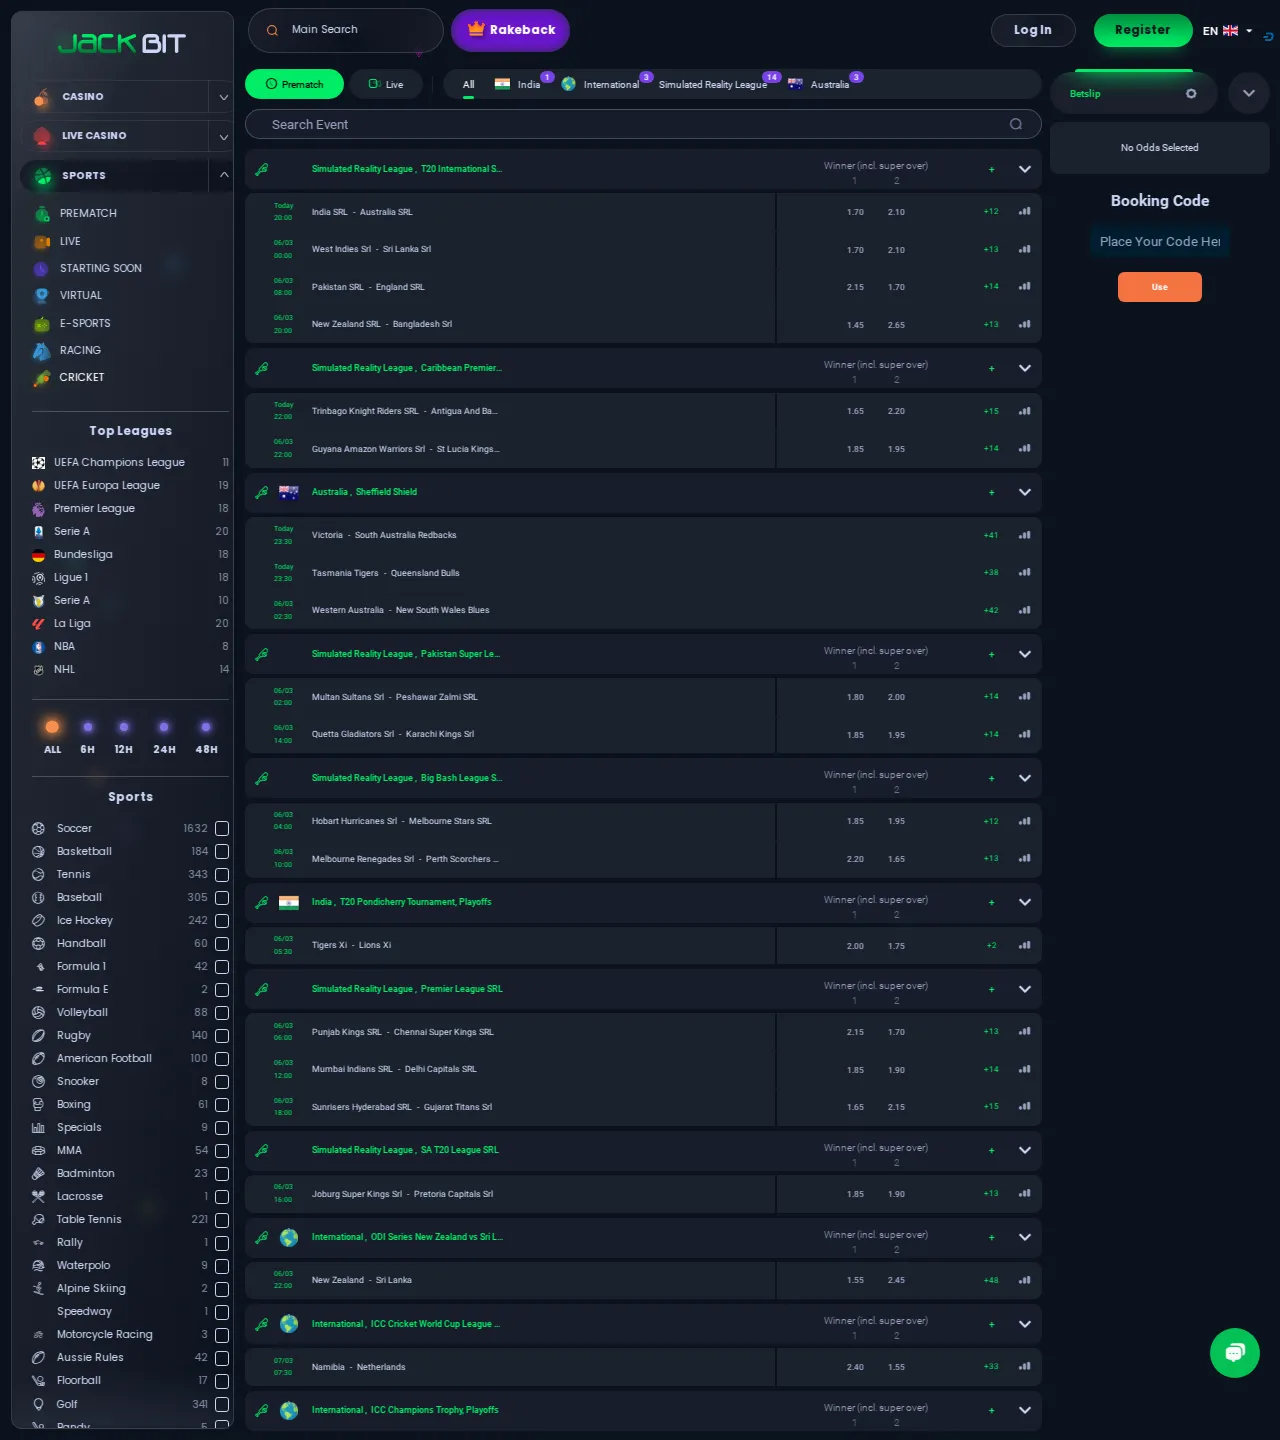
Task: Click the Register button
Action: [1143, 30]
